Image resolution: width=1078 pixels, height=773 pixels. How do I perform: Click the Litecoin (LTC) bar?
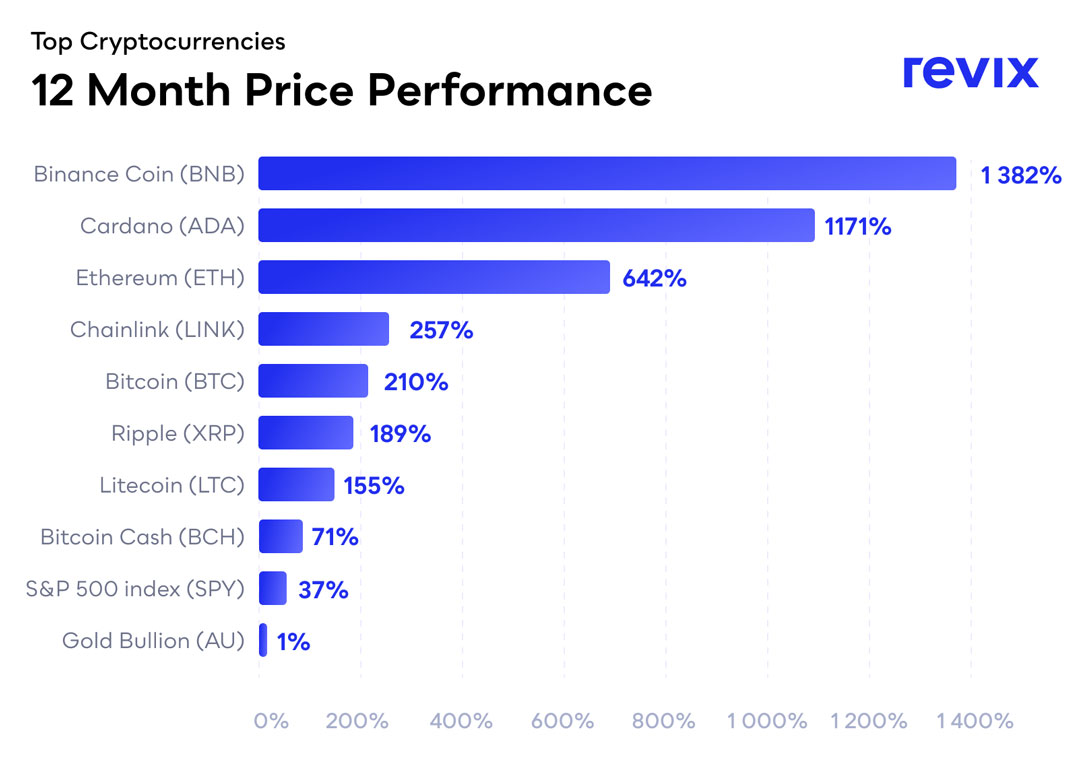coord(296,485)
